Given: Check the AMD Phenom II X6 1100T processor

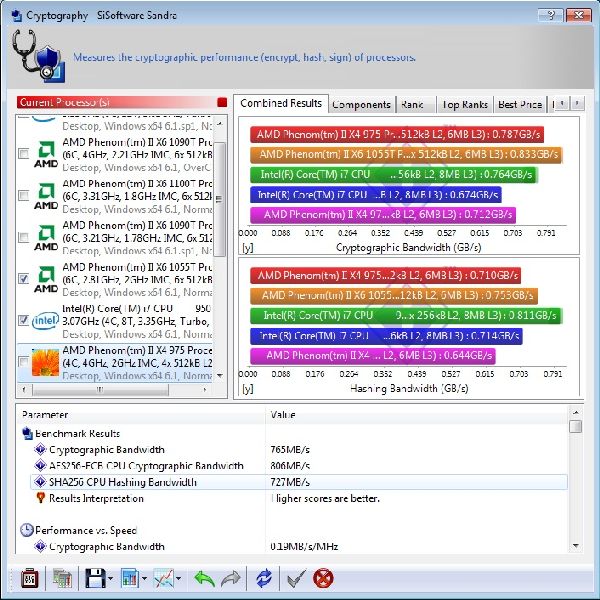Looking at the screenshot, I should pos(23,198).
